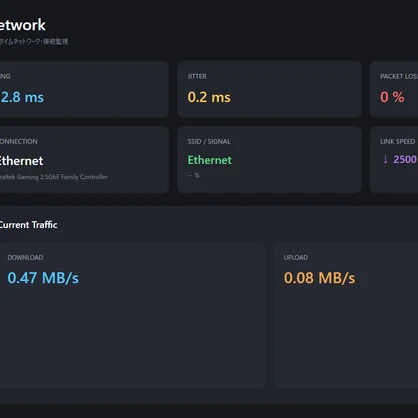Click the Realtek Gaming 2.5GbE Family Controller text
The height and width of the screenshot is (418, 418).
click(54, 177)
